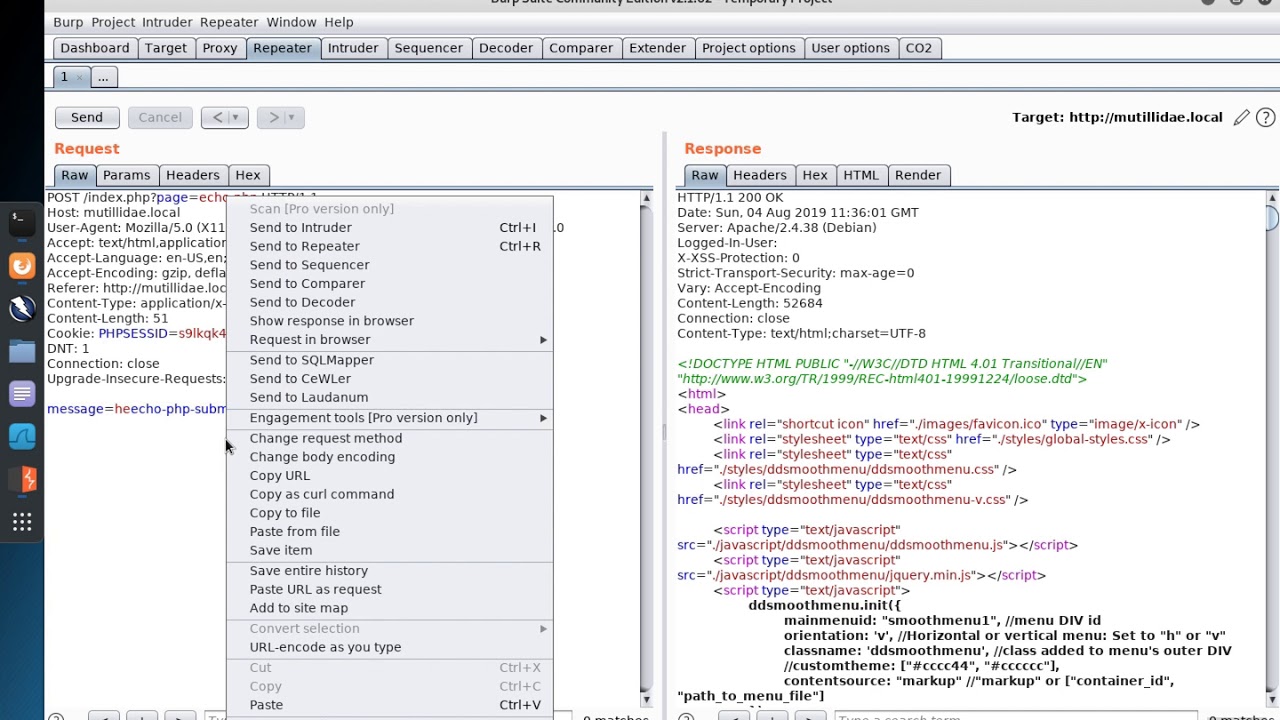Expand Engagement tools submenu
1280x720 pixels.
click(x=390, y=418)
